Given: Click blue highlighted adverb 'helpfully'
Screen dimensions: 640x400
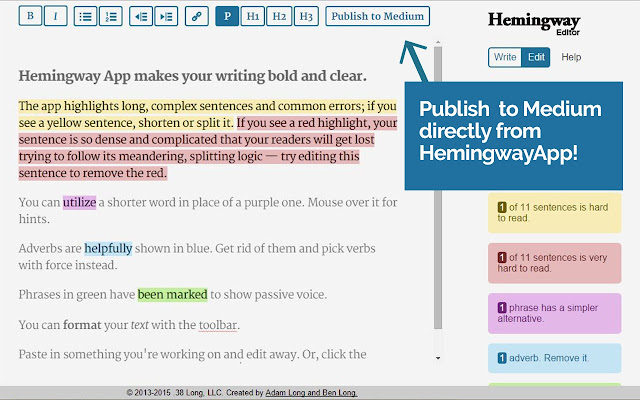Looking at the screenshot, I should (x=108, y=249).
